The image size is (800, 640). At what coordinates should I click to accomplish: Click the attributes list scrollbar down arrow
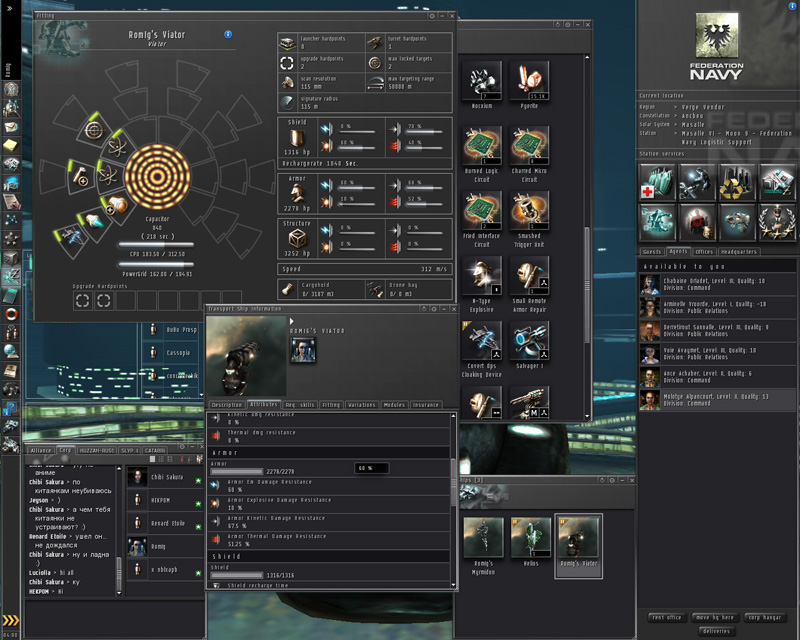(x=453, y=585)
